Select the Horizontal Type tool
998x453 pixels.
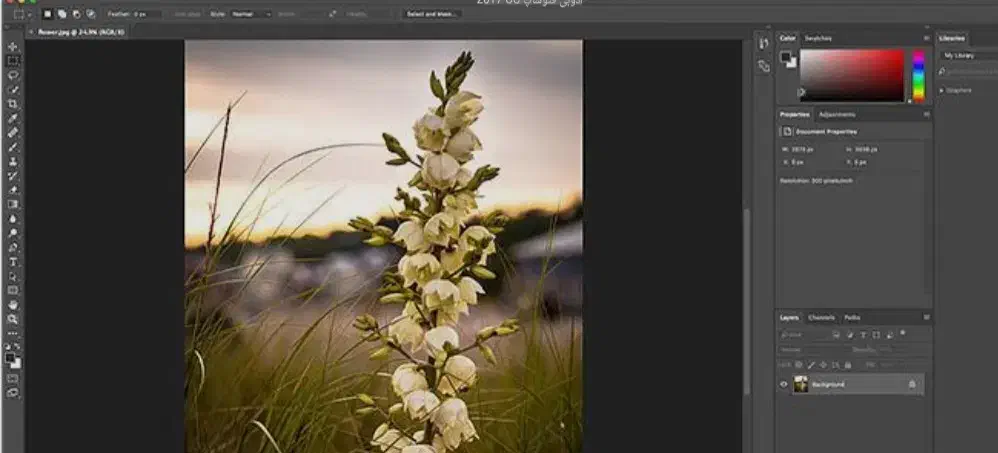coord(13,262)
